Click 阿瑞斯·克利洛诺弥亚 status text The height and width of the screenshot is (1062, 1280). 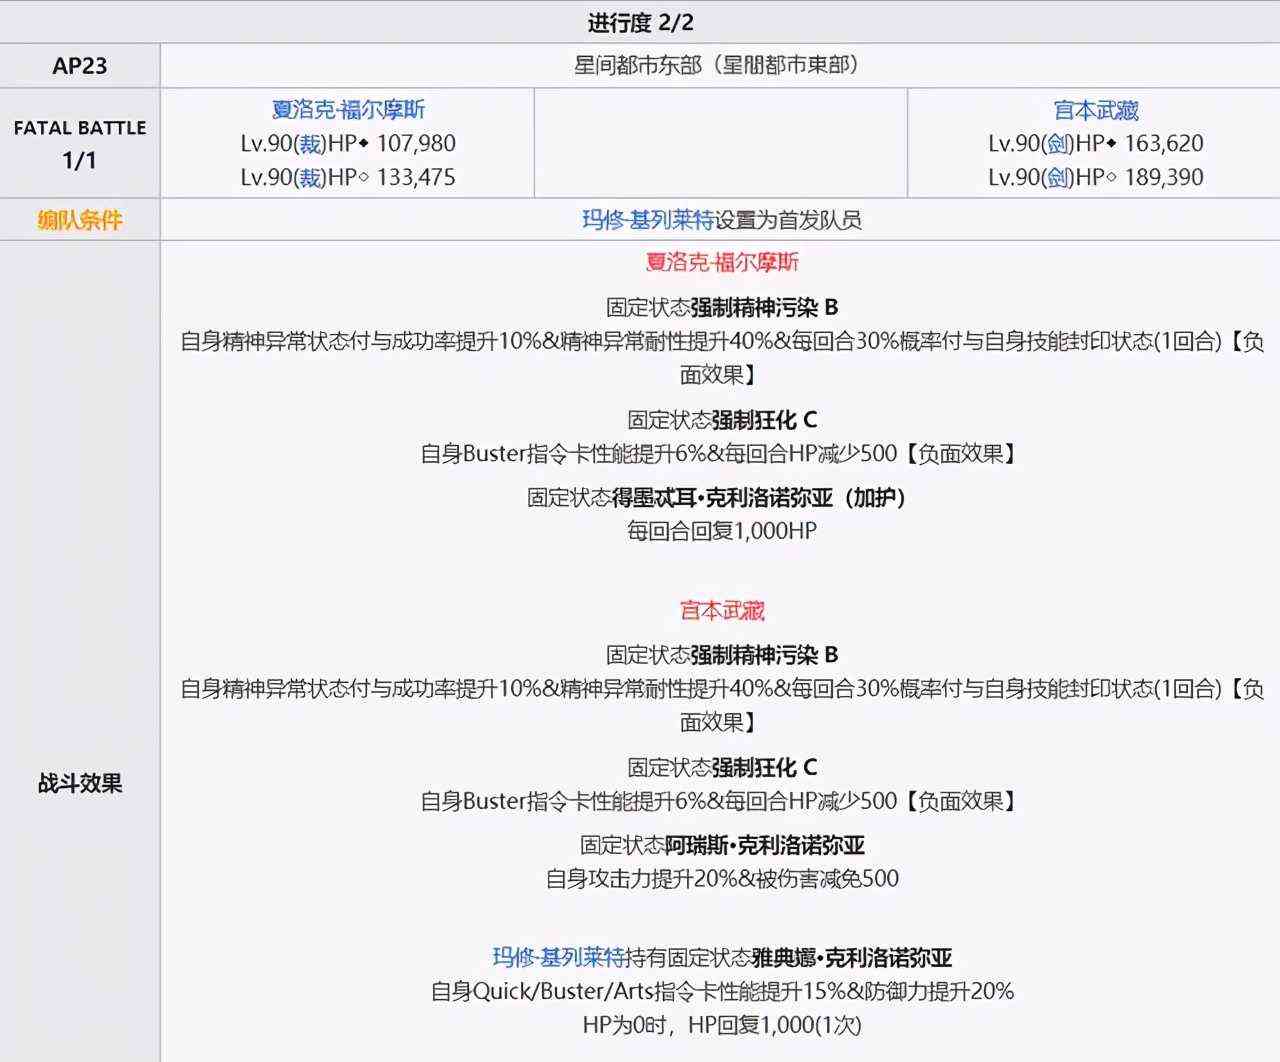[765, 846]
